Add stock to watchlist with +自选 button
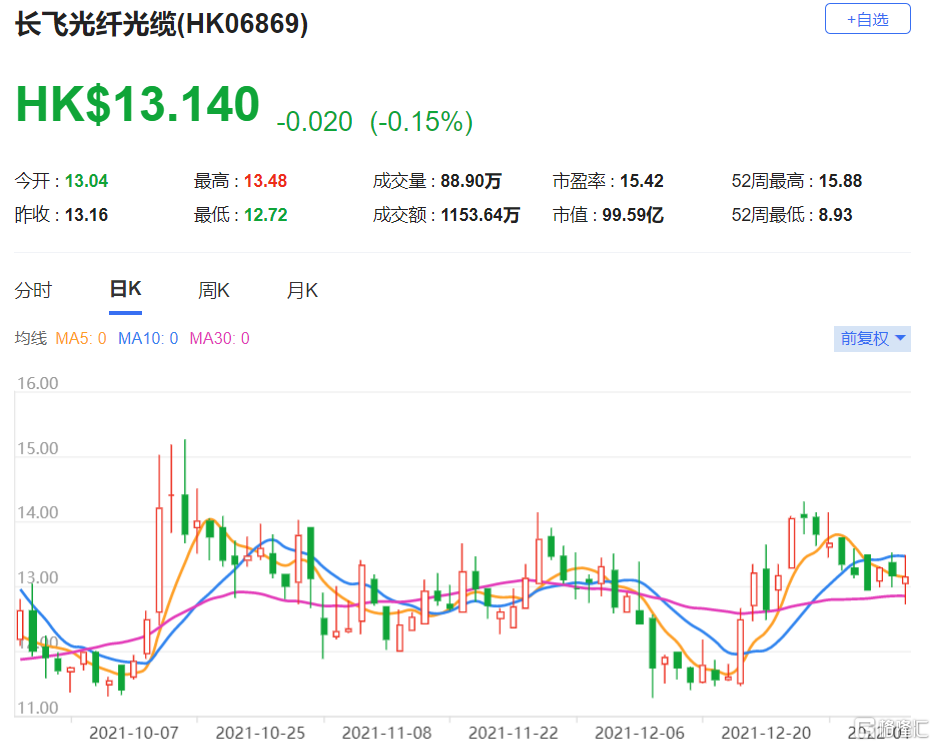The height and width of the screenshot is (746, 935). point(867,19)
